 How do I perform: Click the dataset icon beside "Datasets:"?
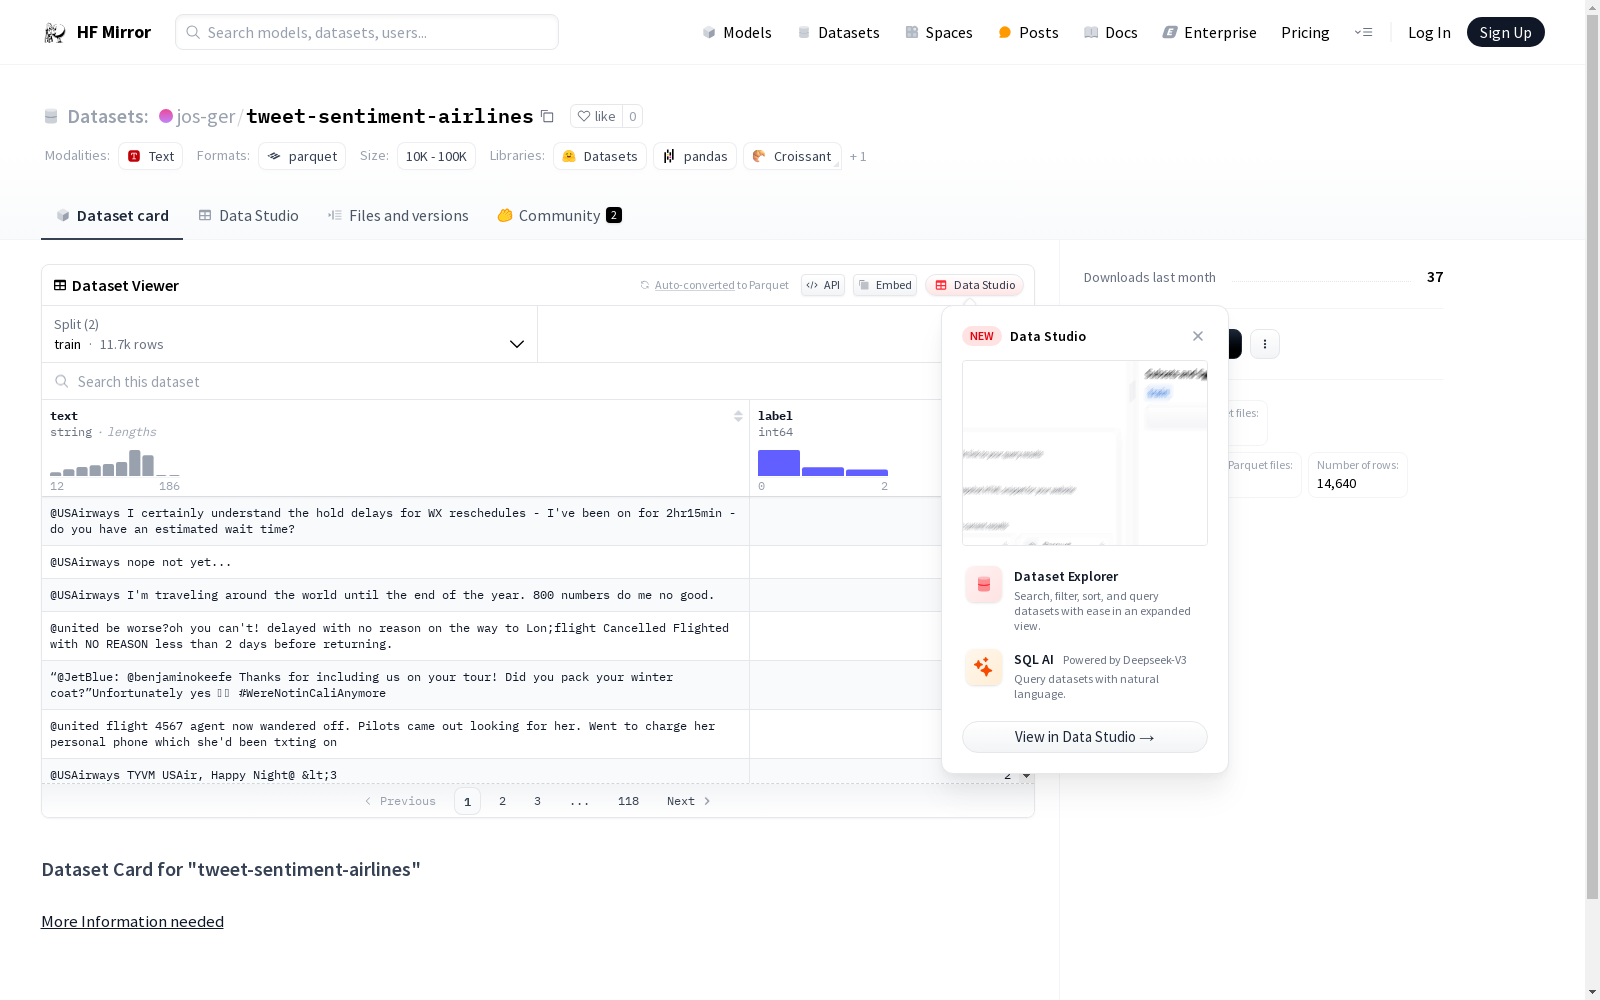tap(51, 117)
